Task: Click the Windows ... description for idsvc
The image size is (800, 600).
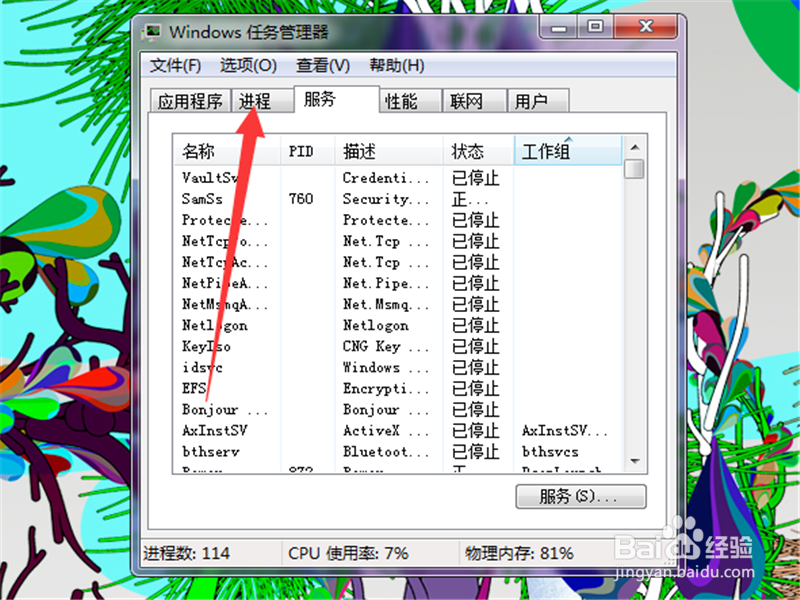Action: click(x=385, y=367)
